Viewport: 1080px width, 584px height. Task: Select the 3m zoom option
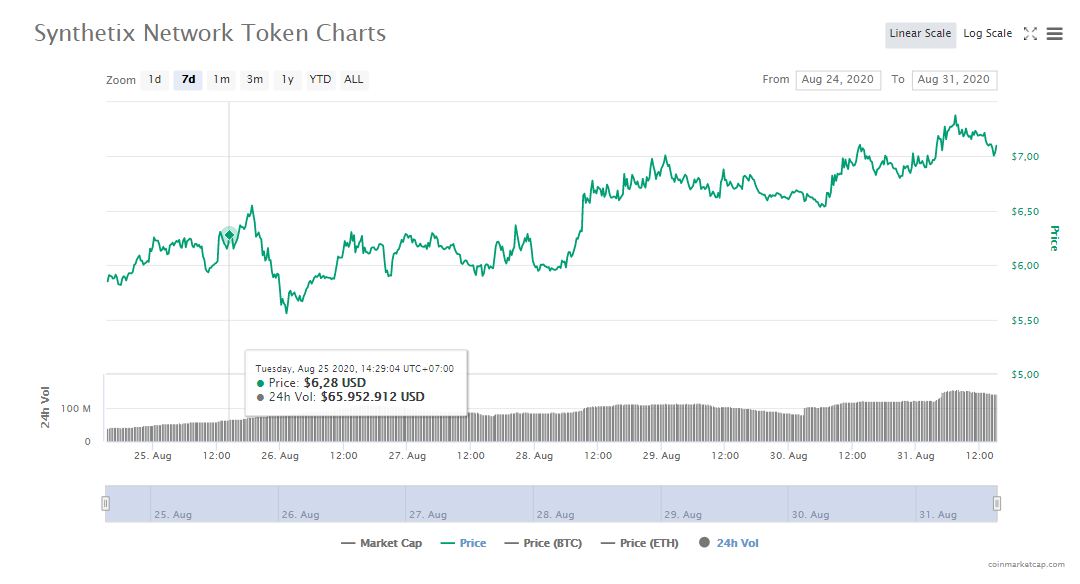click(254, 80)
